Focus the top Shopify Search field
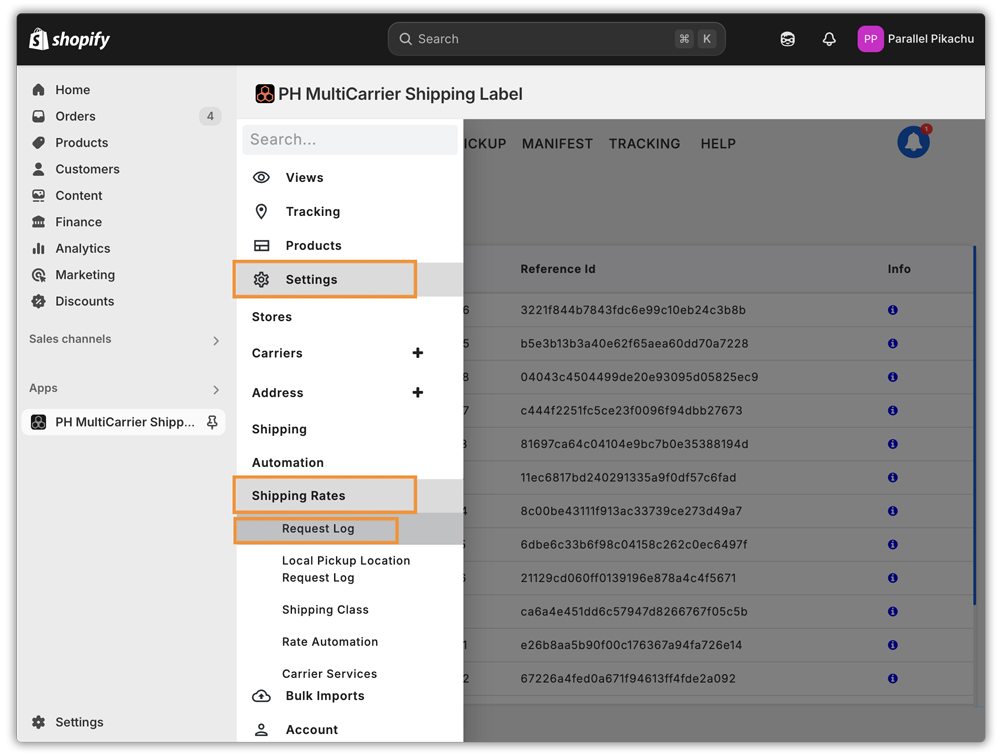Viewport: 1000px width, 755px height. (556, 39)
